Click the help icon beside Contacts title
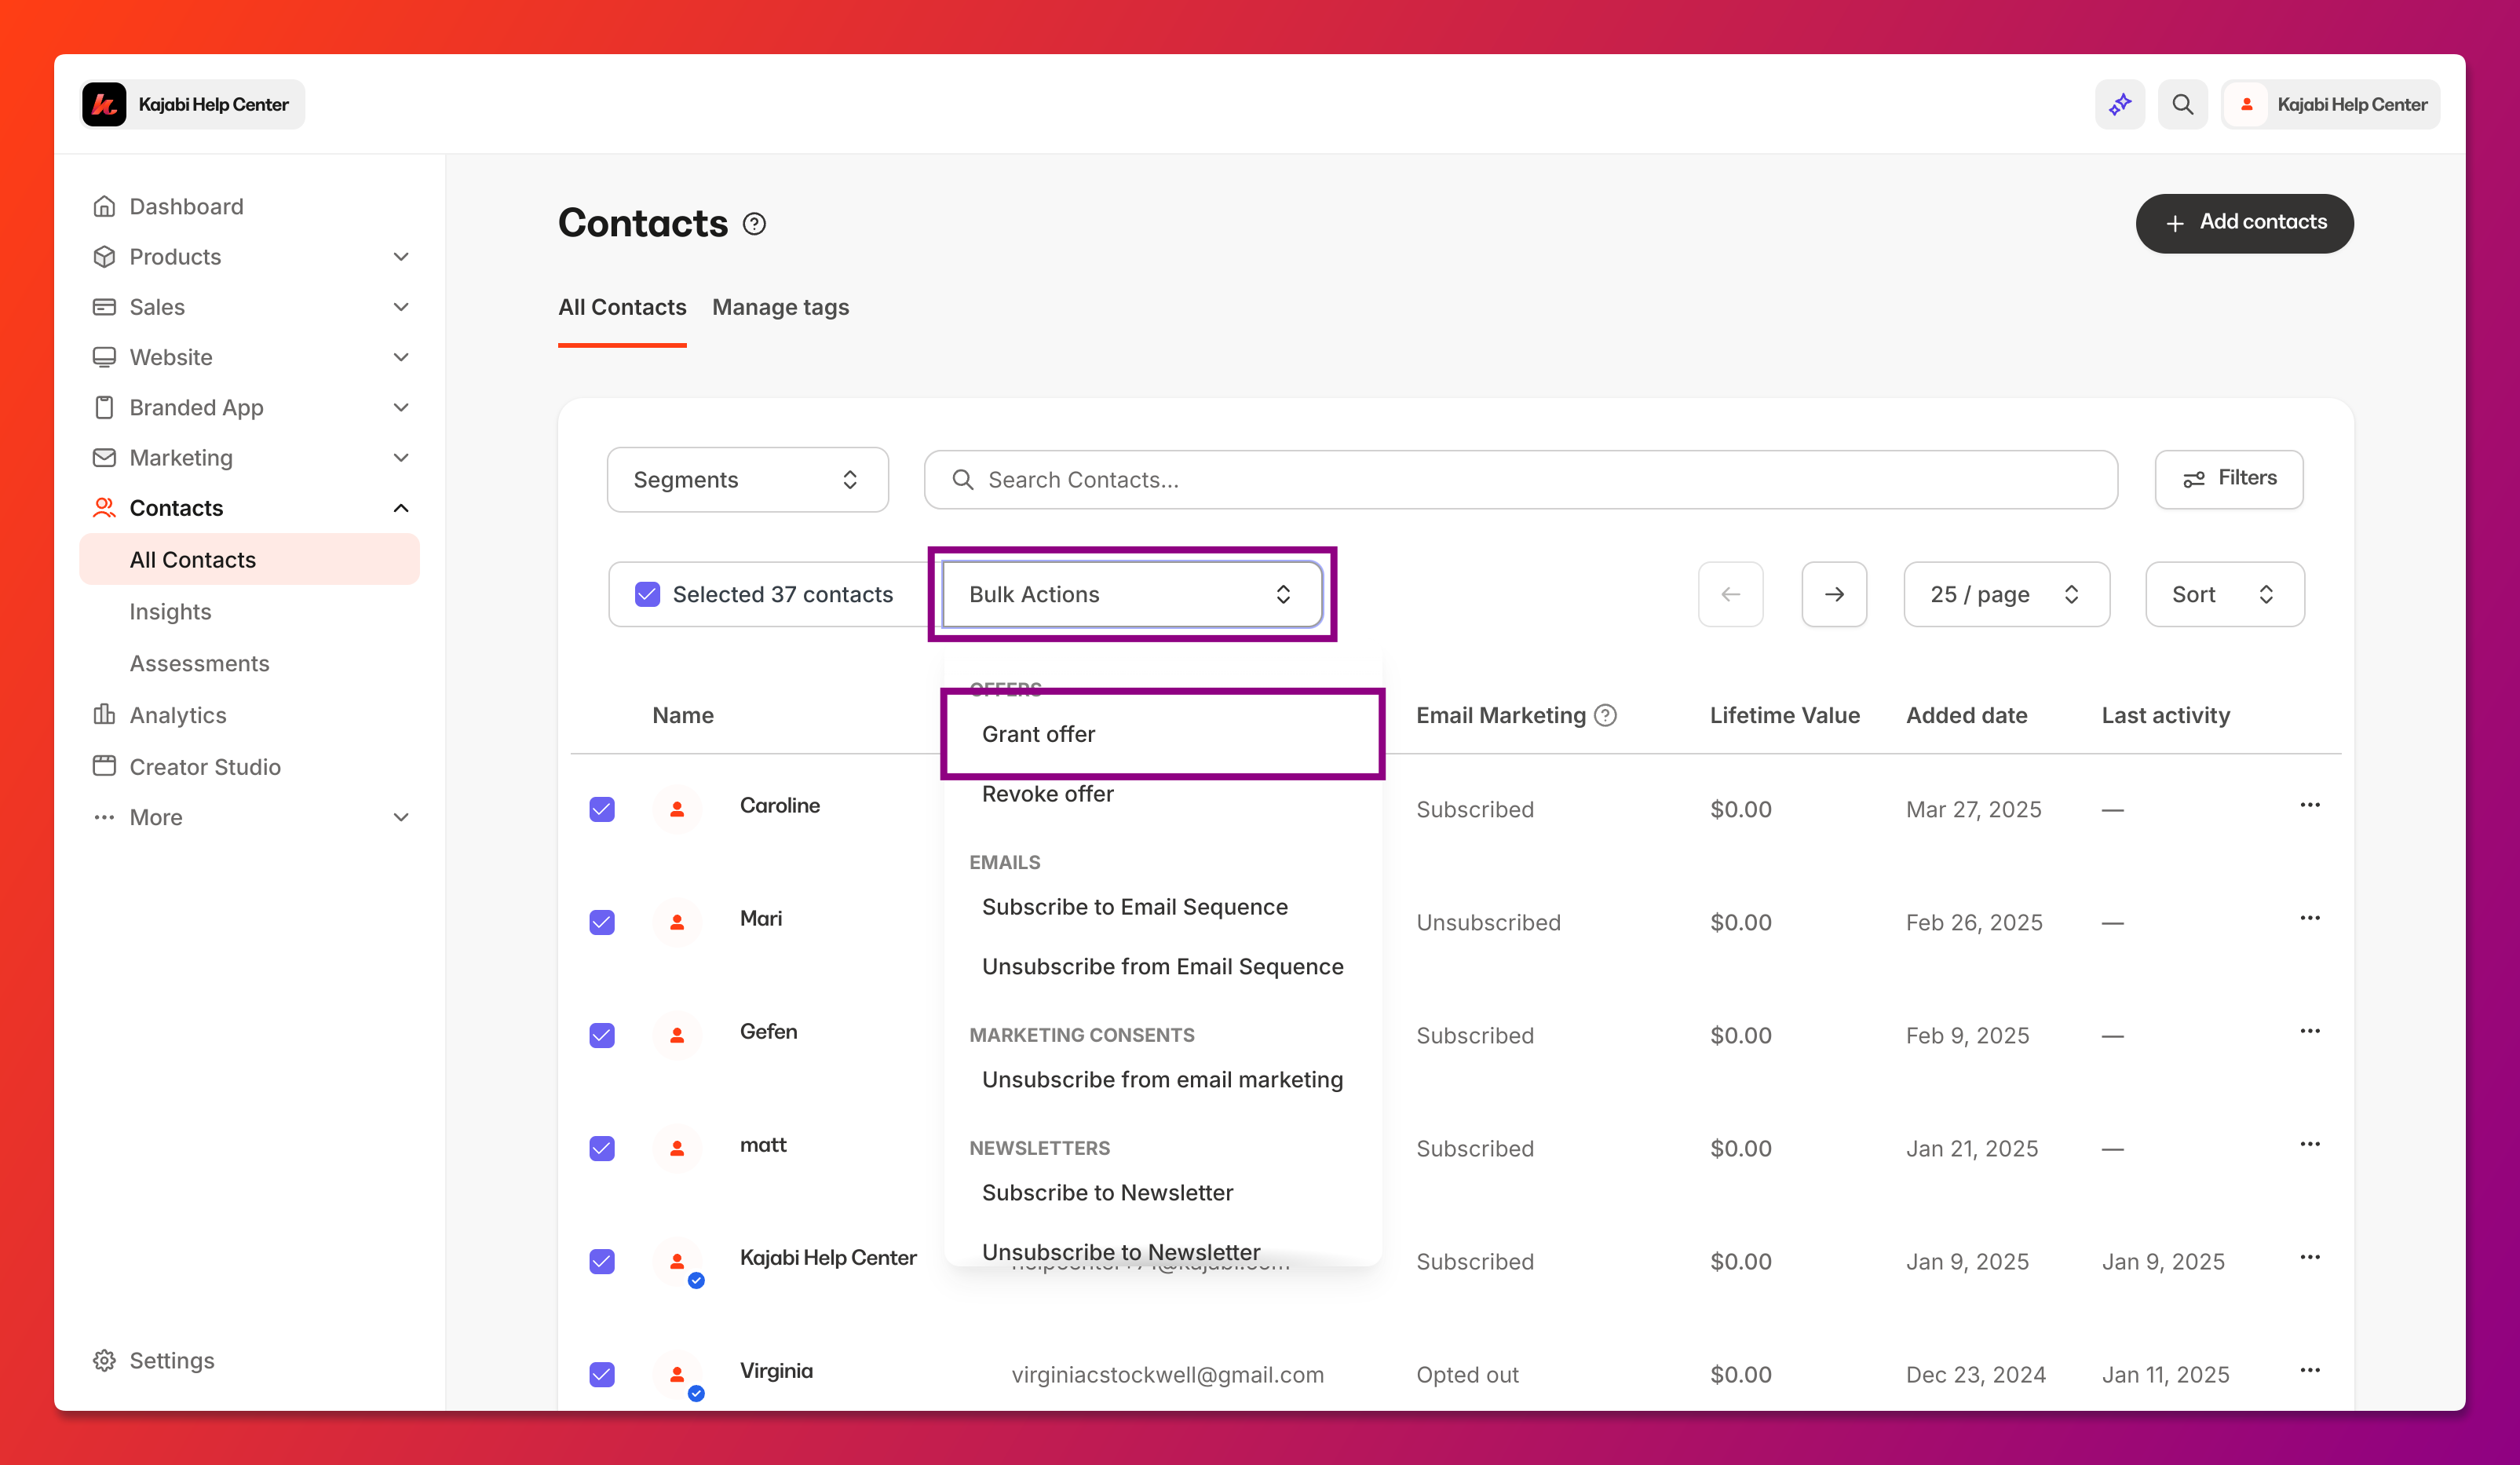Image resolution: width=2520 pixels, height=1465 pixels. click(x=755, y=224)
